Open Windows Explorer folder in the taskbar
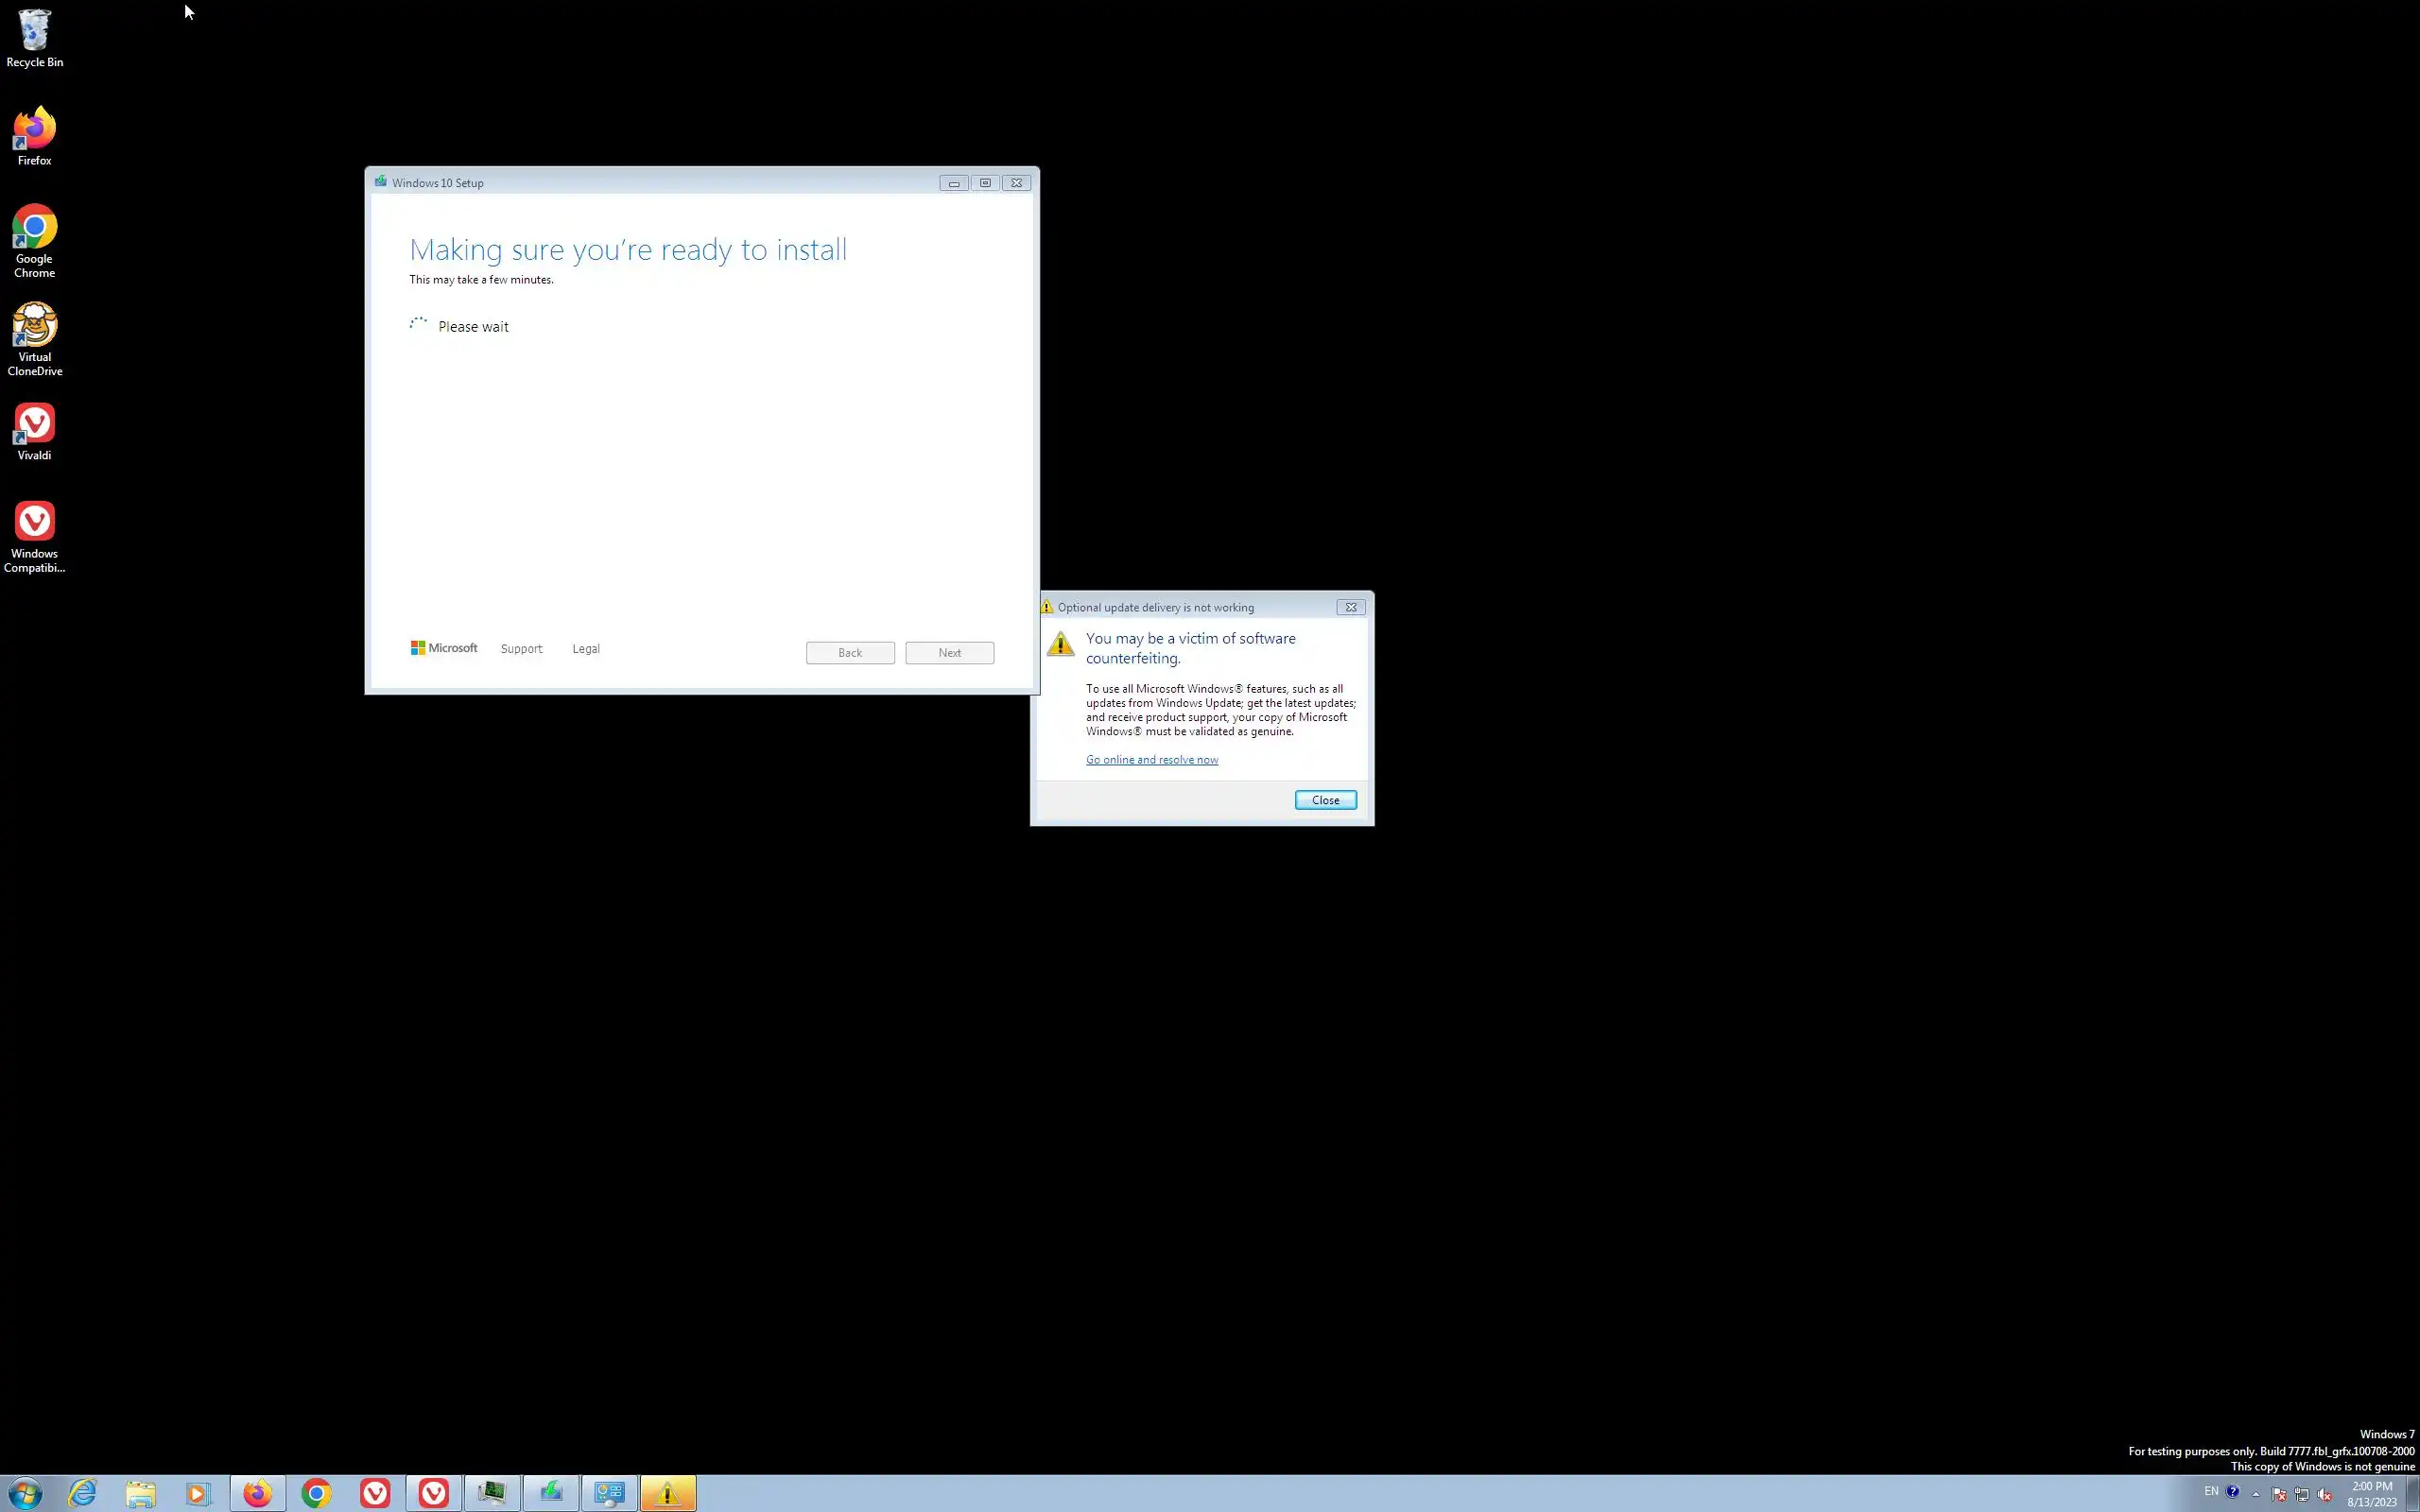 140,1493
